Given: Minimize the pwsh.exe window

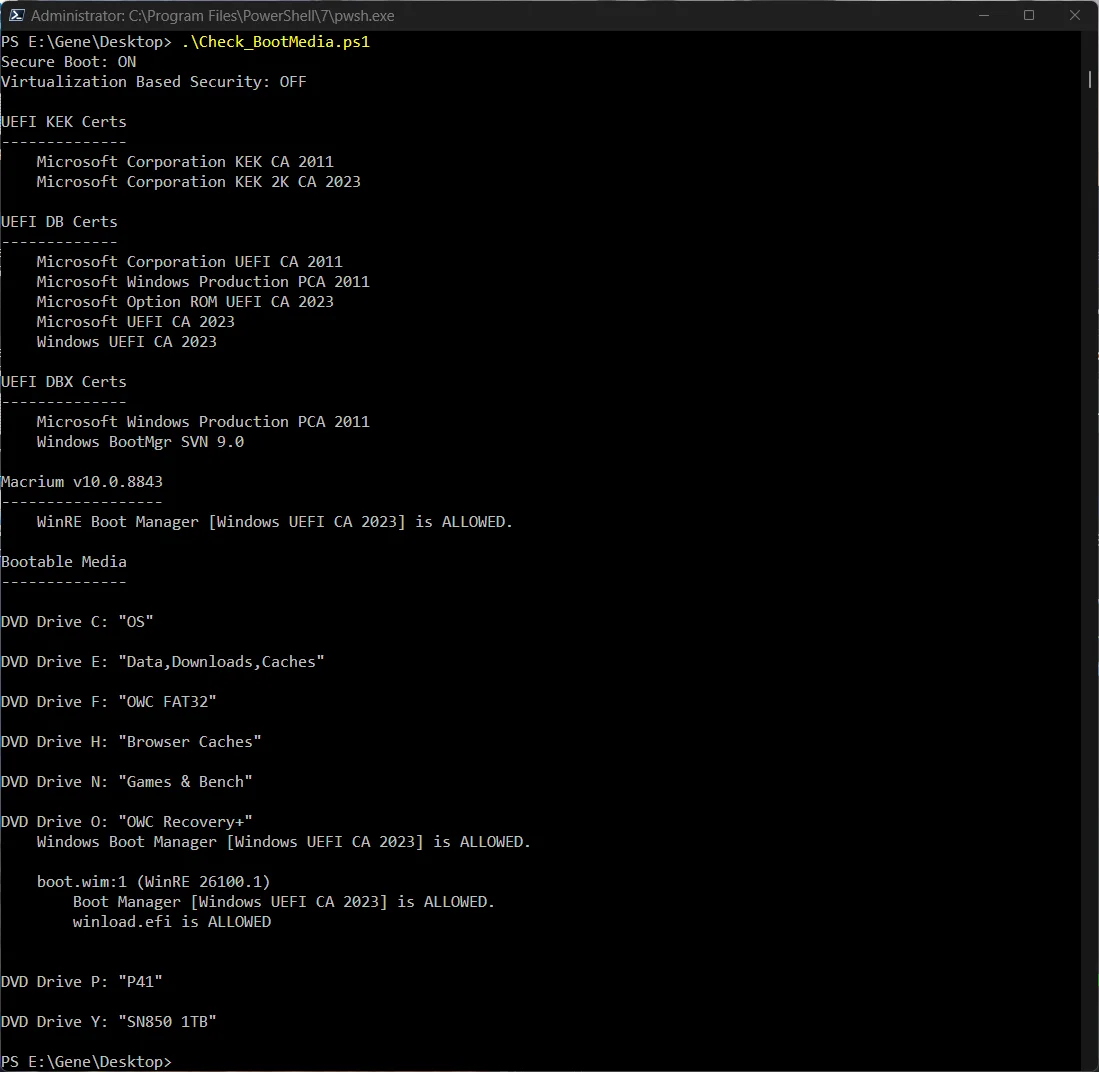Looking at the screenshot, I should pos(983,15).
